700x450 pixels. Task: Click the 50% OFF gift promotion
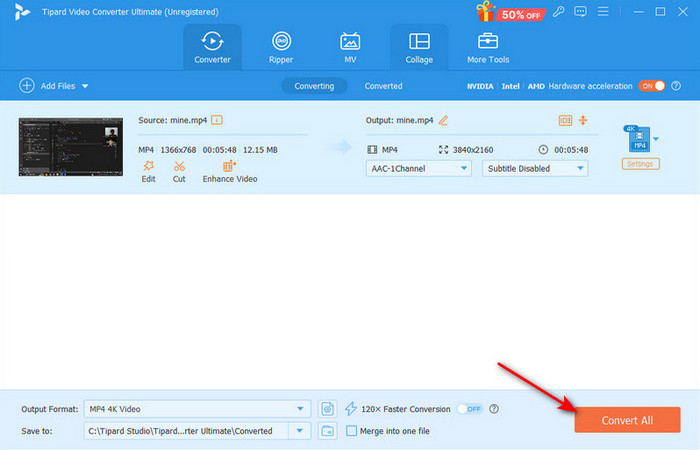(x=510, y=12)
